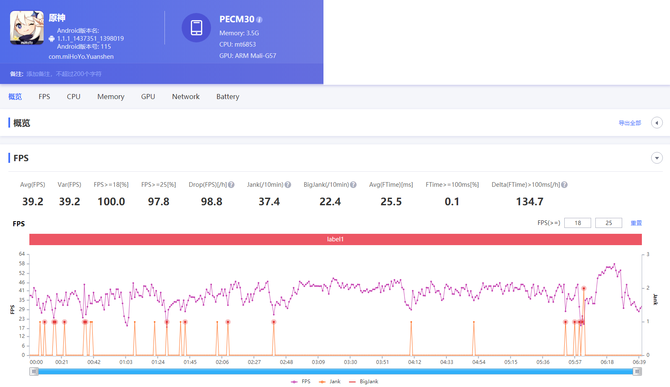Open help icon next to Jank(/10min)
This screenshot has width=670, height=387.
[288, 185]
